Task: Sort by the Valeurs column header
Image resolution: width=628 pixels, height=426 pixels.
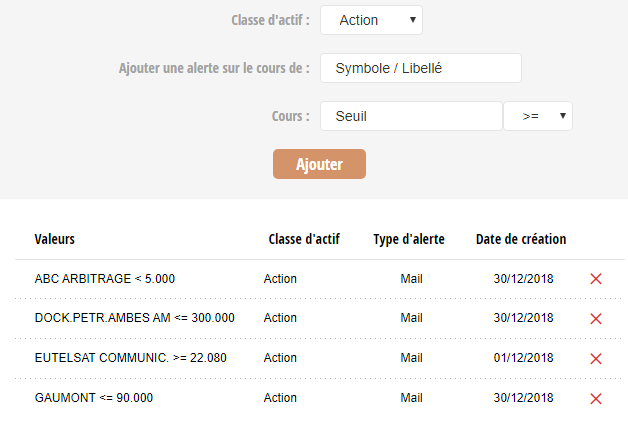Action: (x=54, y=239)
